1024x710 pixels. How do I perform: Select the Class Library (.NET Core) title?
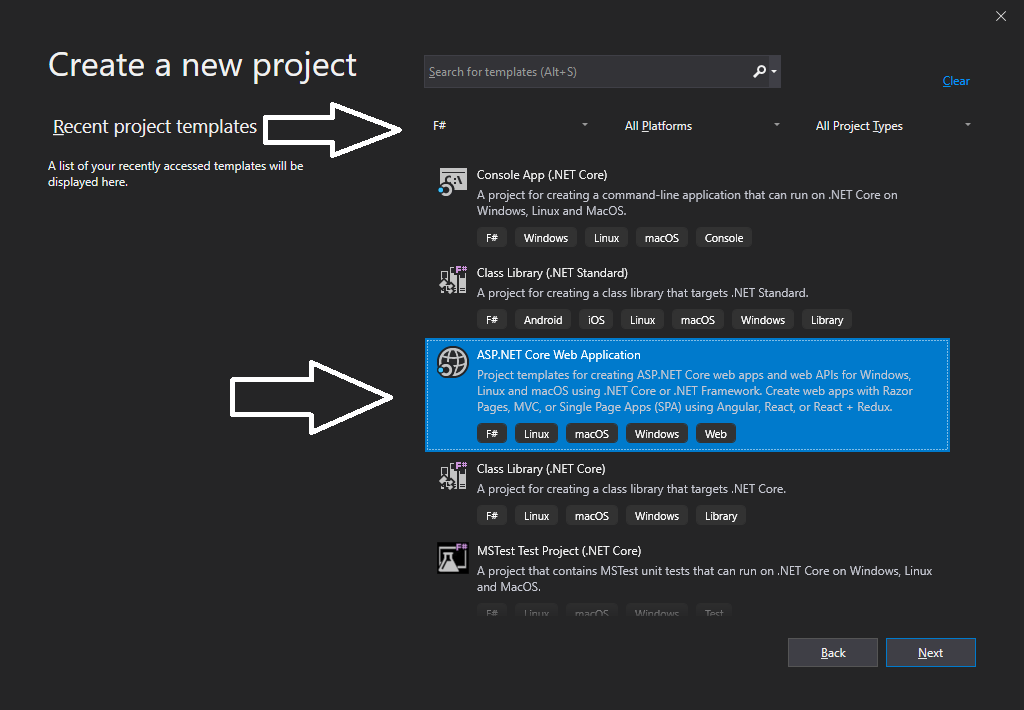(541, 469)
